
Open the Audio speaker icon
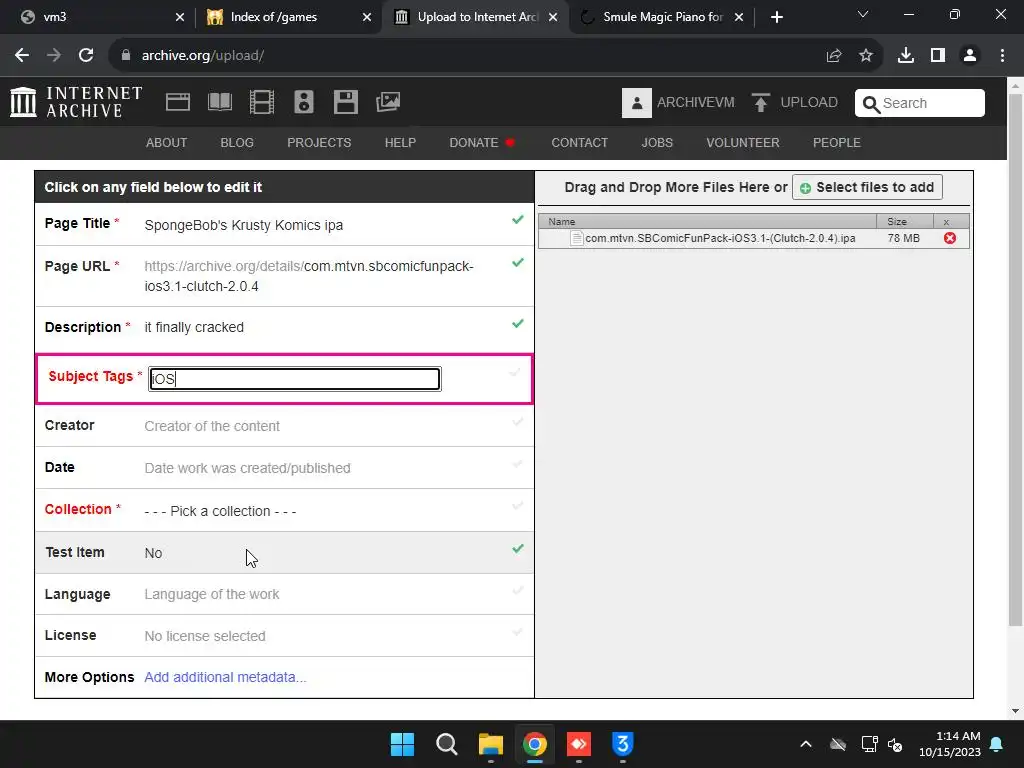click(x=304, y=102)
